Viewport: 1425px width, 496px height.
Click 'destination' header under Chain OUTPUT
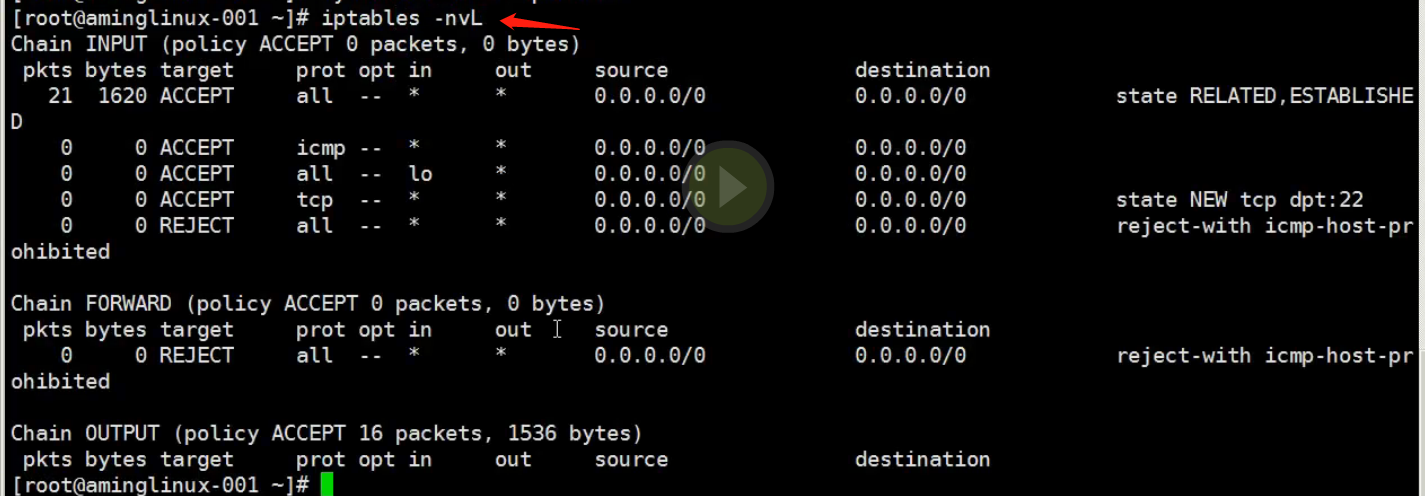[922, 459]
